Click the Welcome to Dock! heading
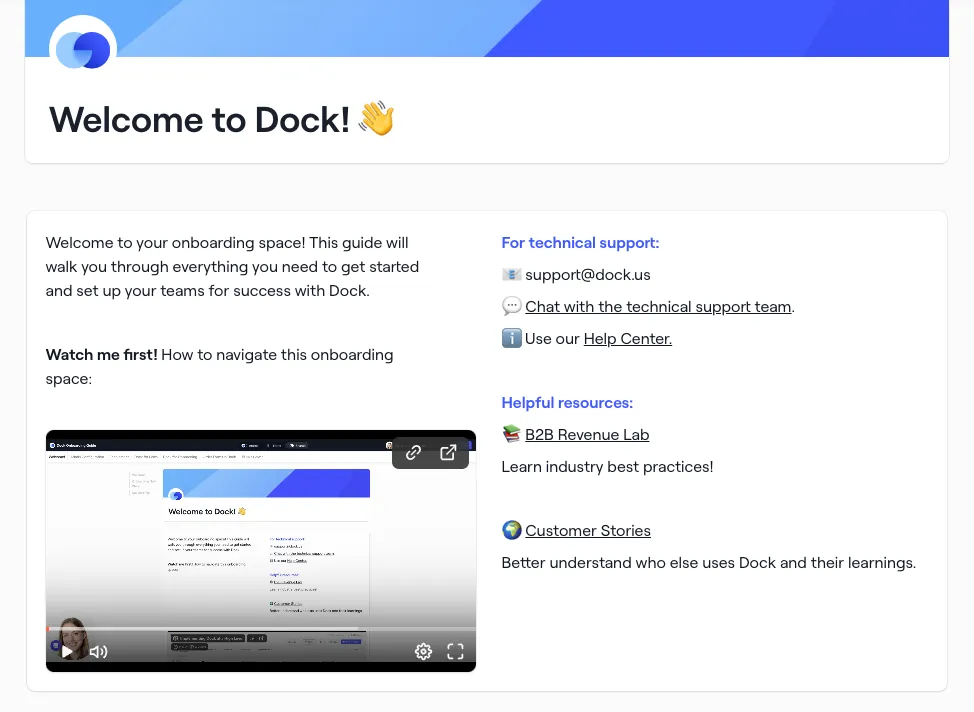The height and width of the screenshot is (712, 974). pos(199,120)
